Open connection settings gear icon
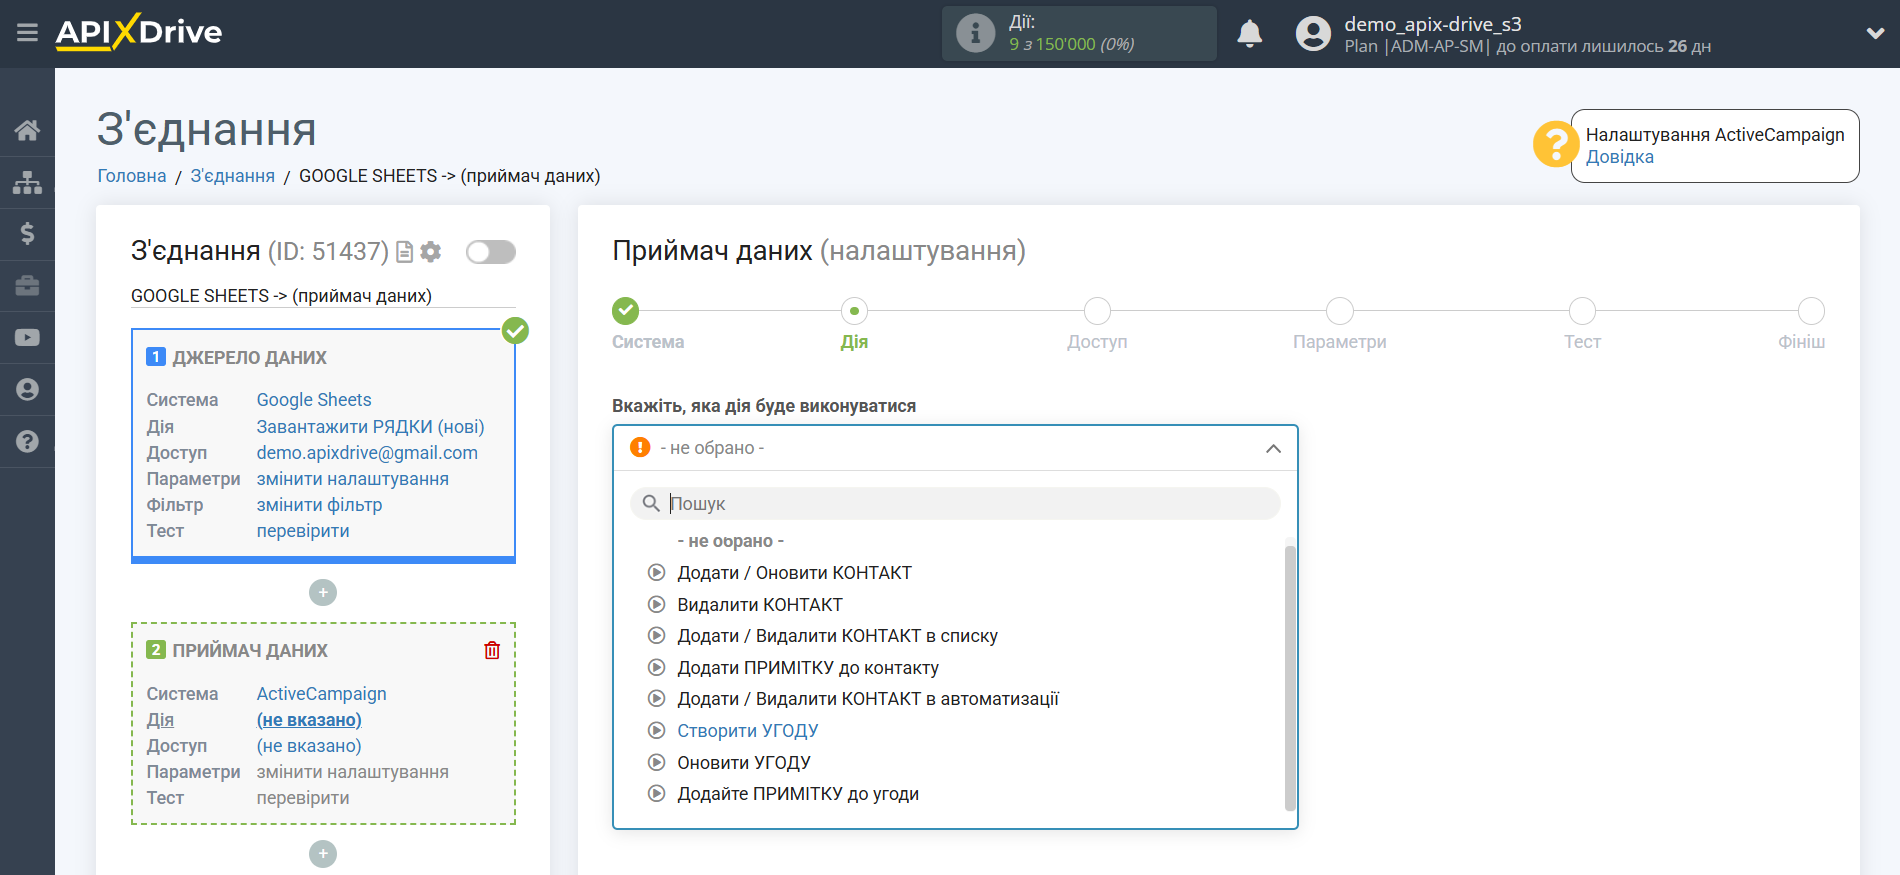This screenshot has height=875, width=1900. 431,252
